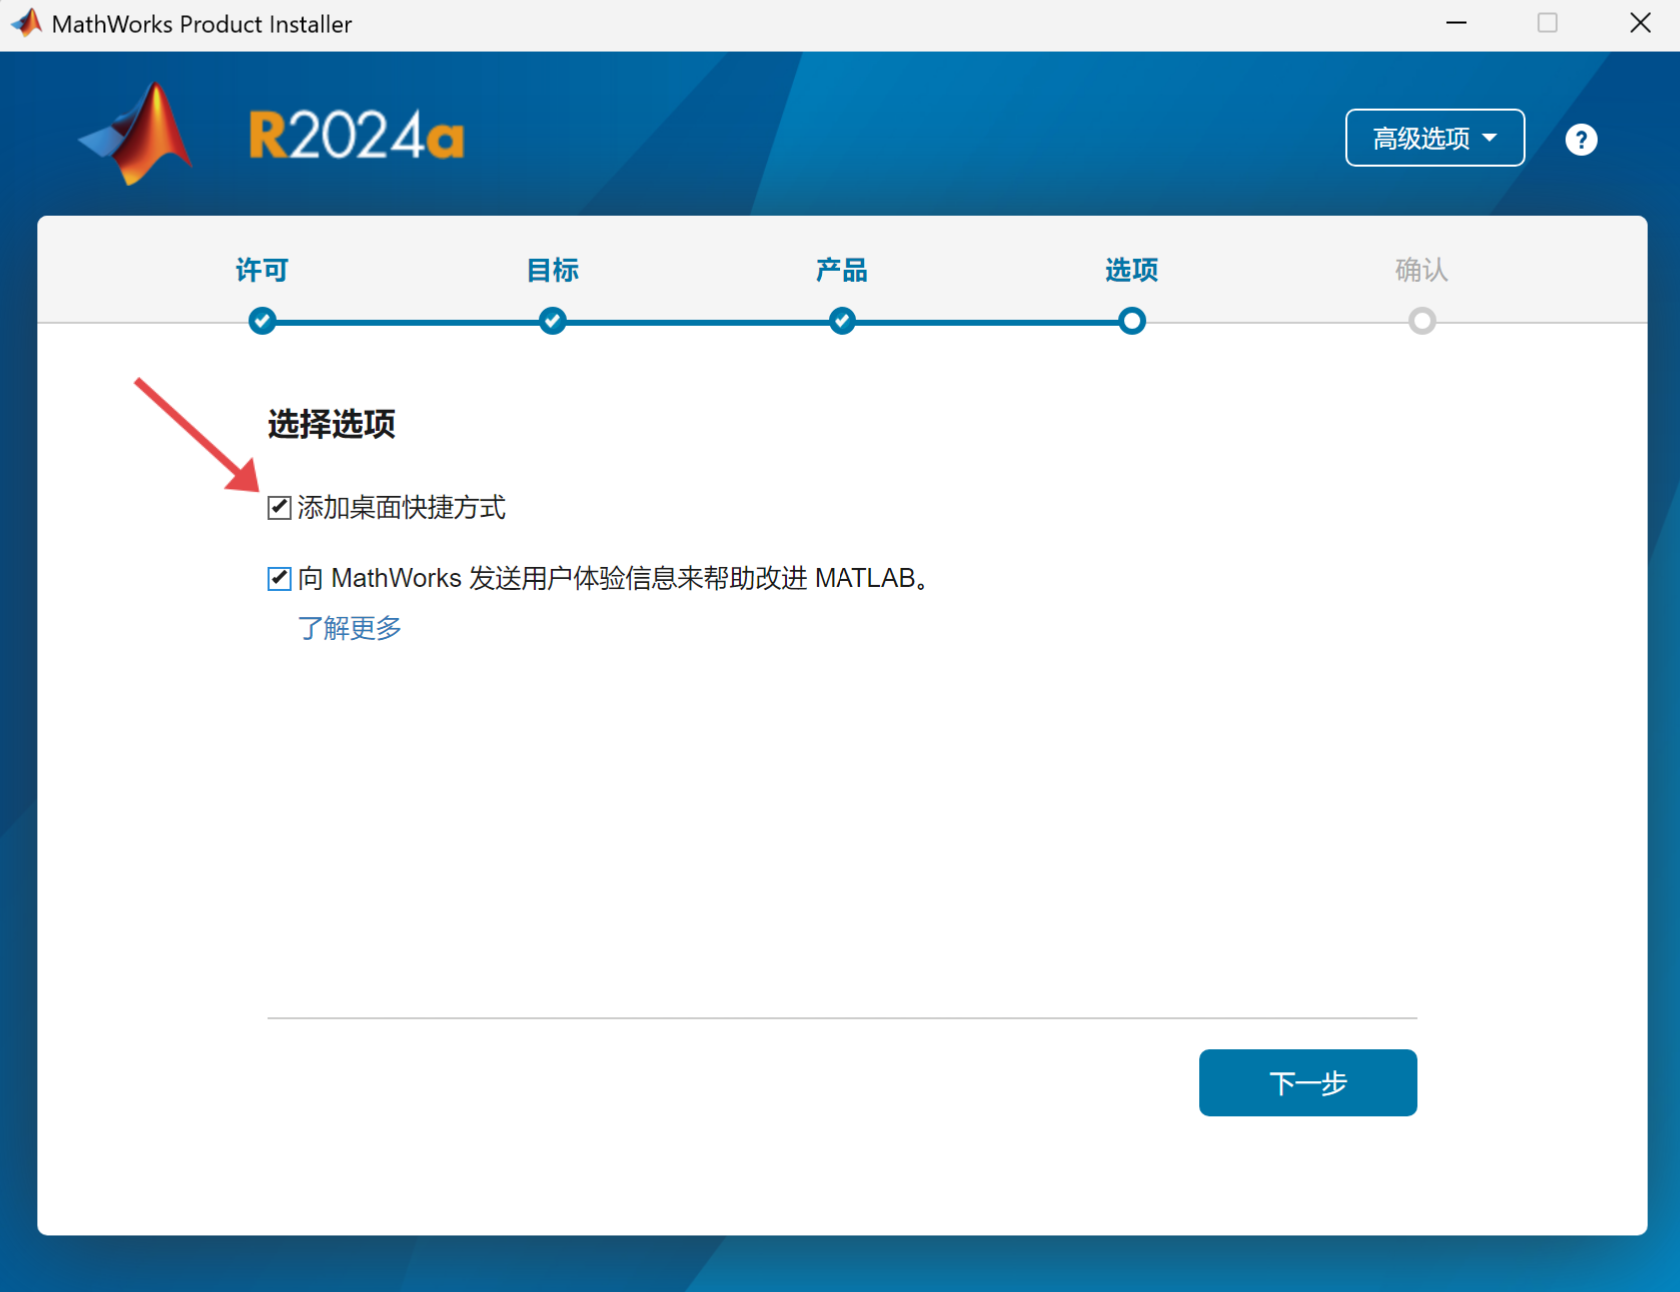This screenshot has height=1292, width=1680.
Task: Click the completed checkmark for the 产品 step
Action: (841, 321)
